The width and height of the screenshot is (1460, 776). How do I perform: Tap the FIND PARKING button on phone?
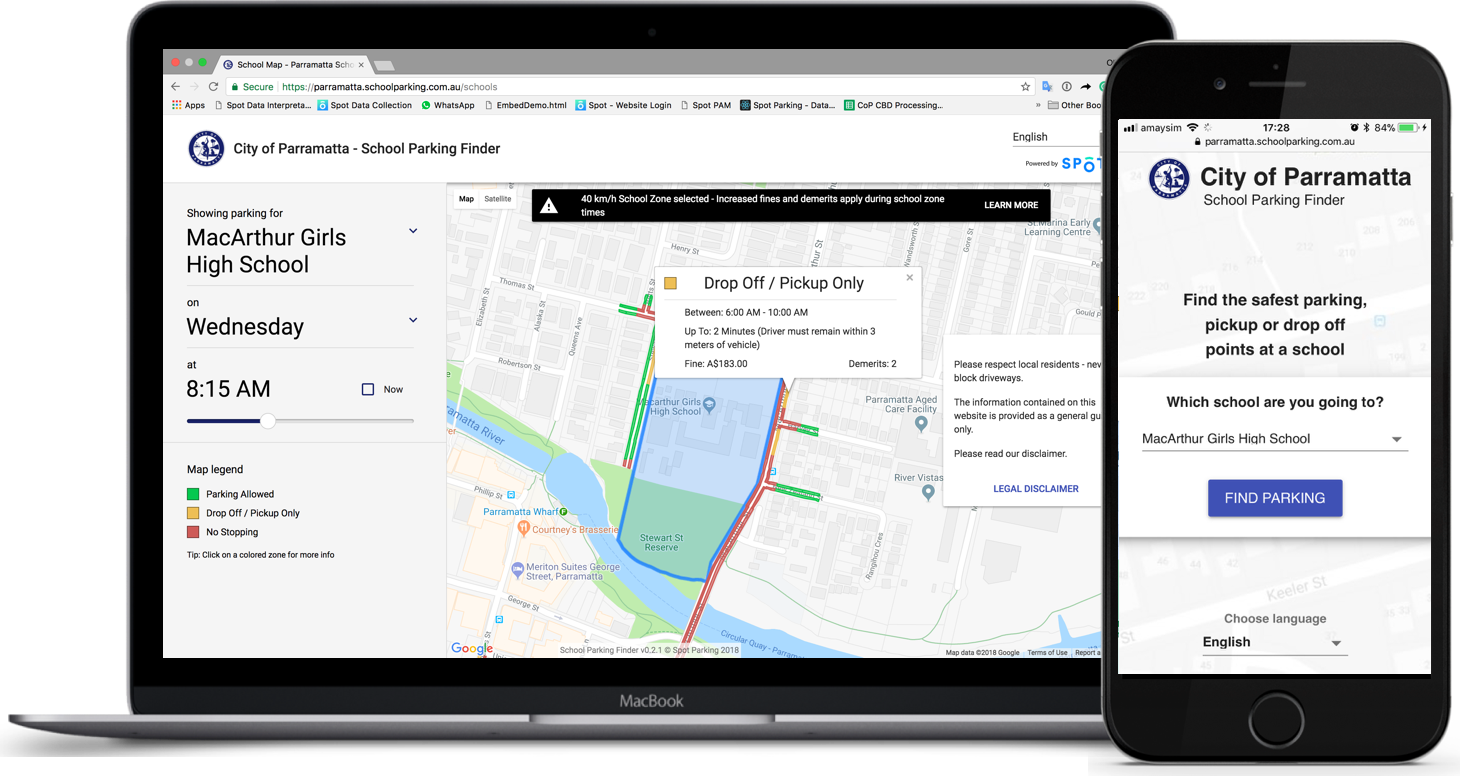coord(1275,498)
